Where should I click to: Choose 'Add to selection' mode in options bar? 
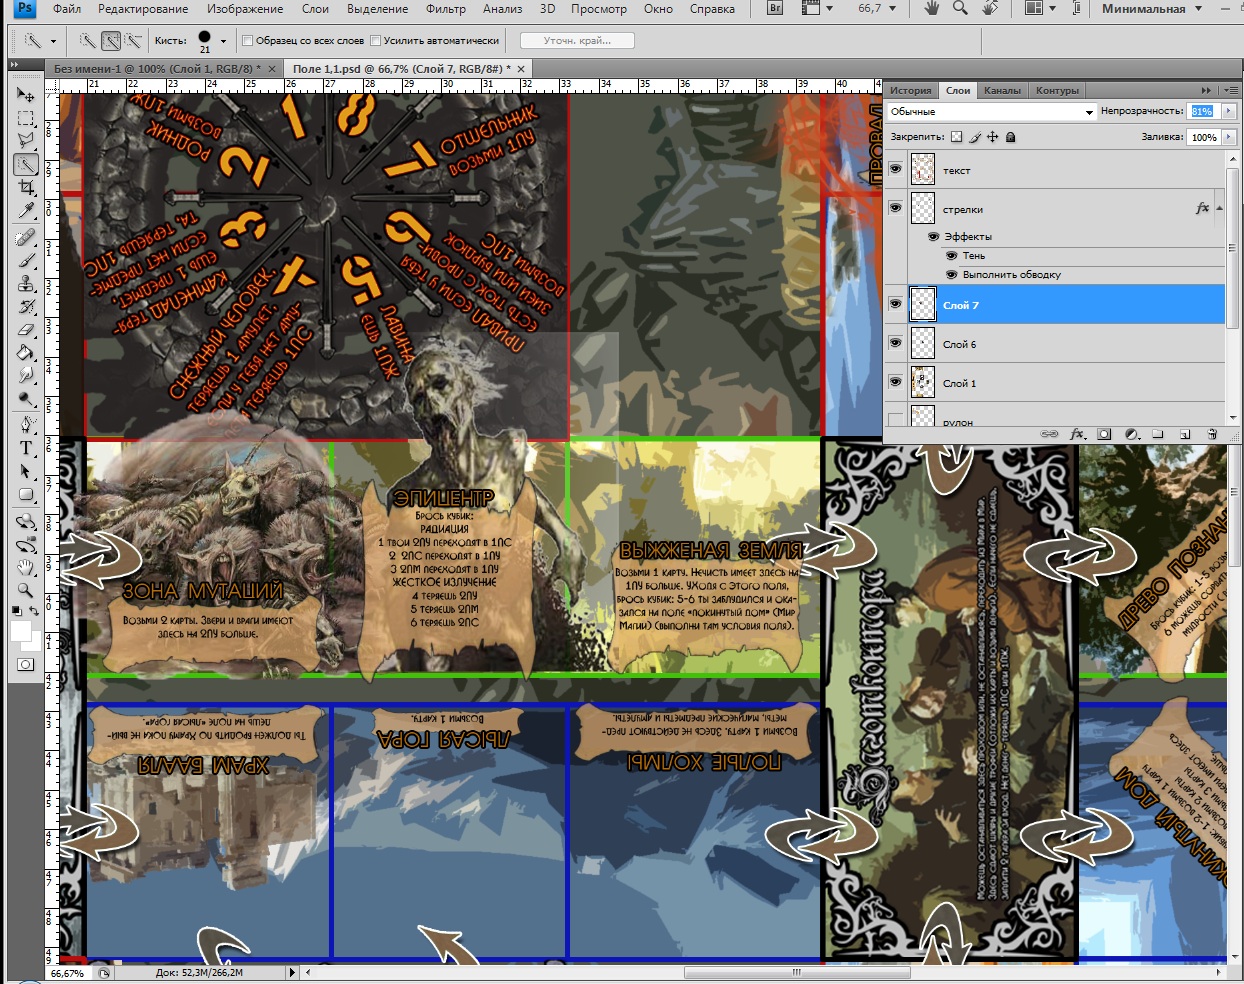coord(111,41)
